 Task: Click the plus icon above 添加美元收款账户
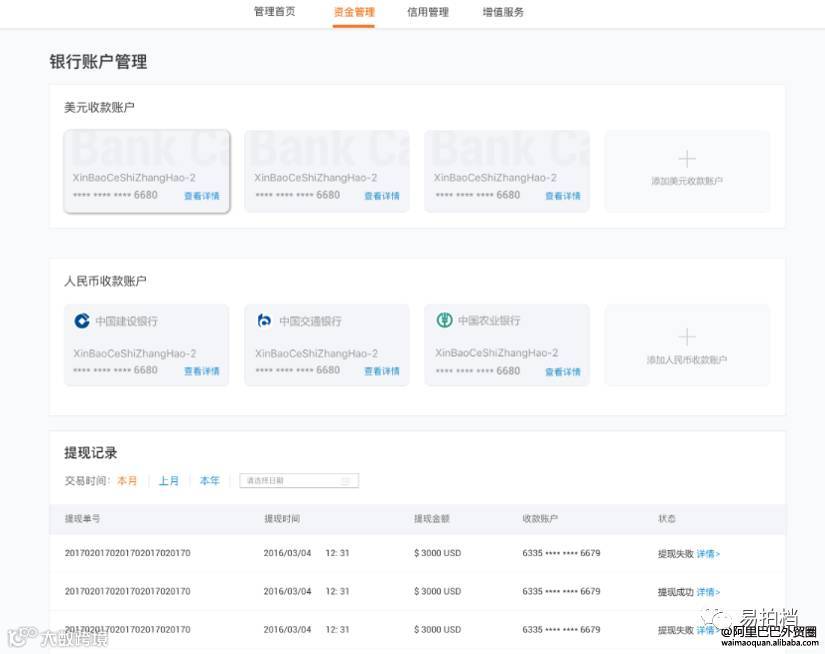687,158
